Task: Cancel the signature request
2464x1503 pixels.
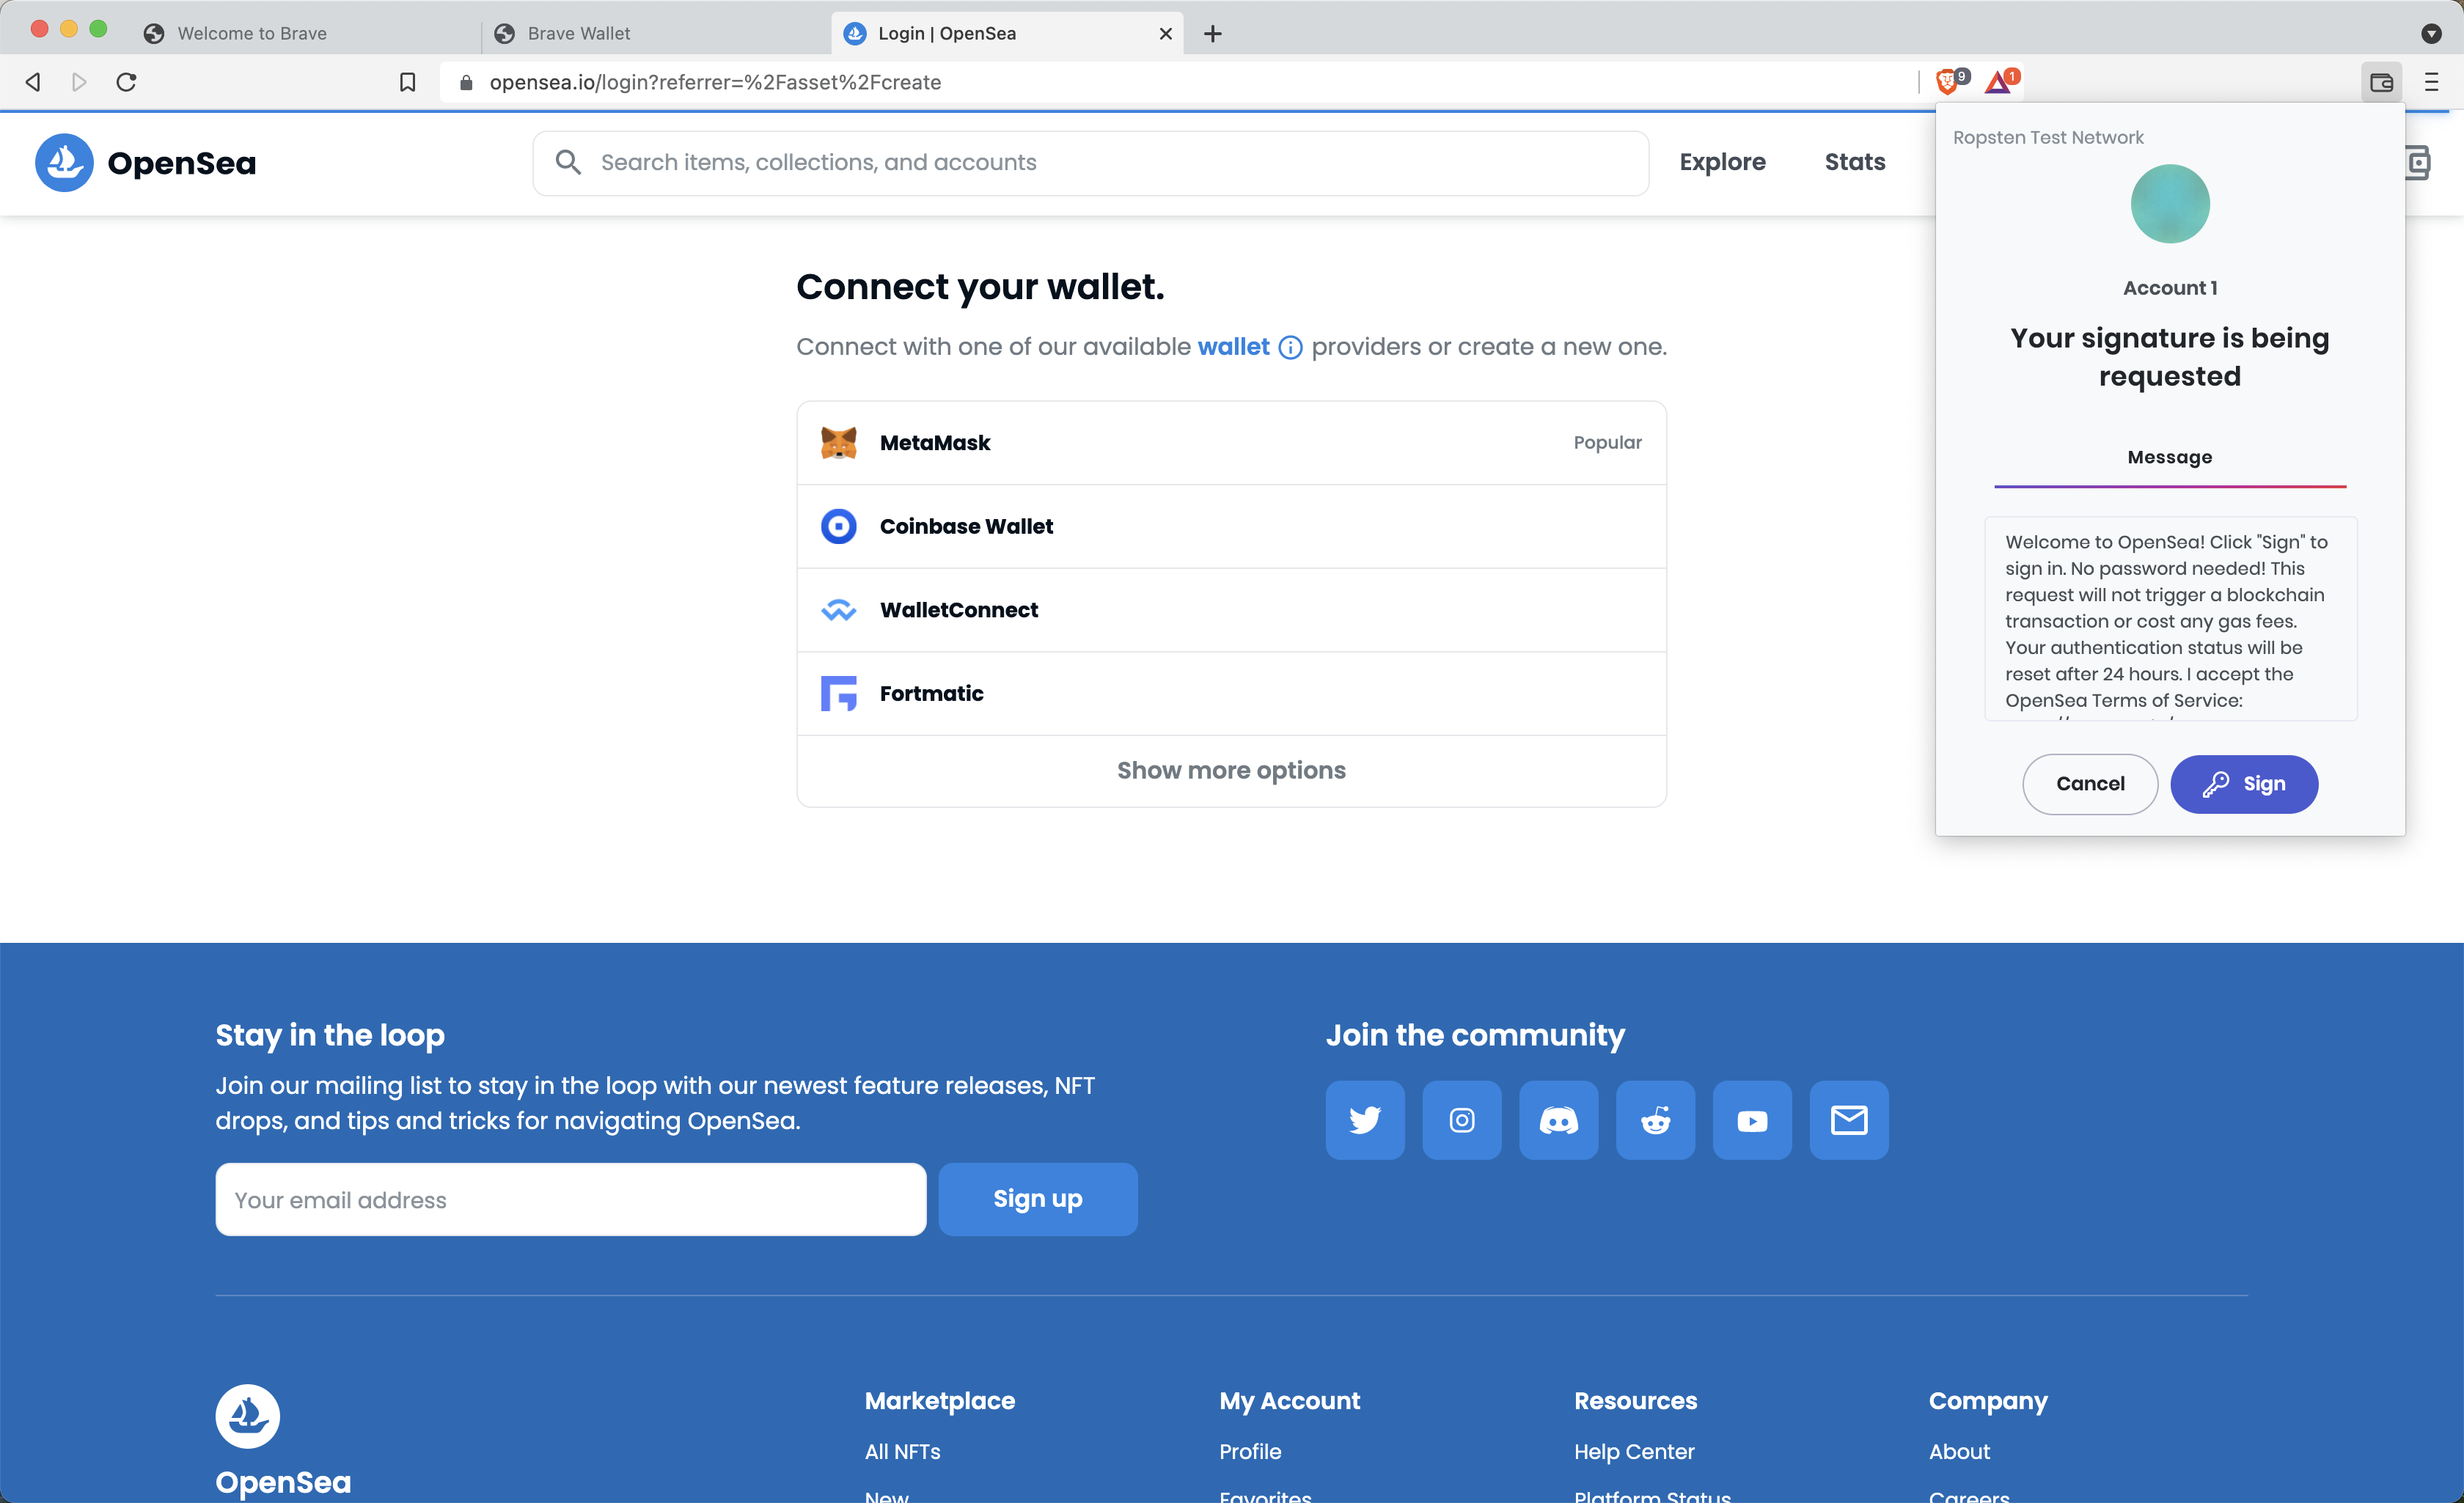Action: [x=2089, y=784]
